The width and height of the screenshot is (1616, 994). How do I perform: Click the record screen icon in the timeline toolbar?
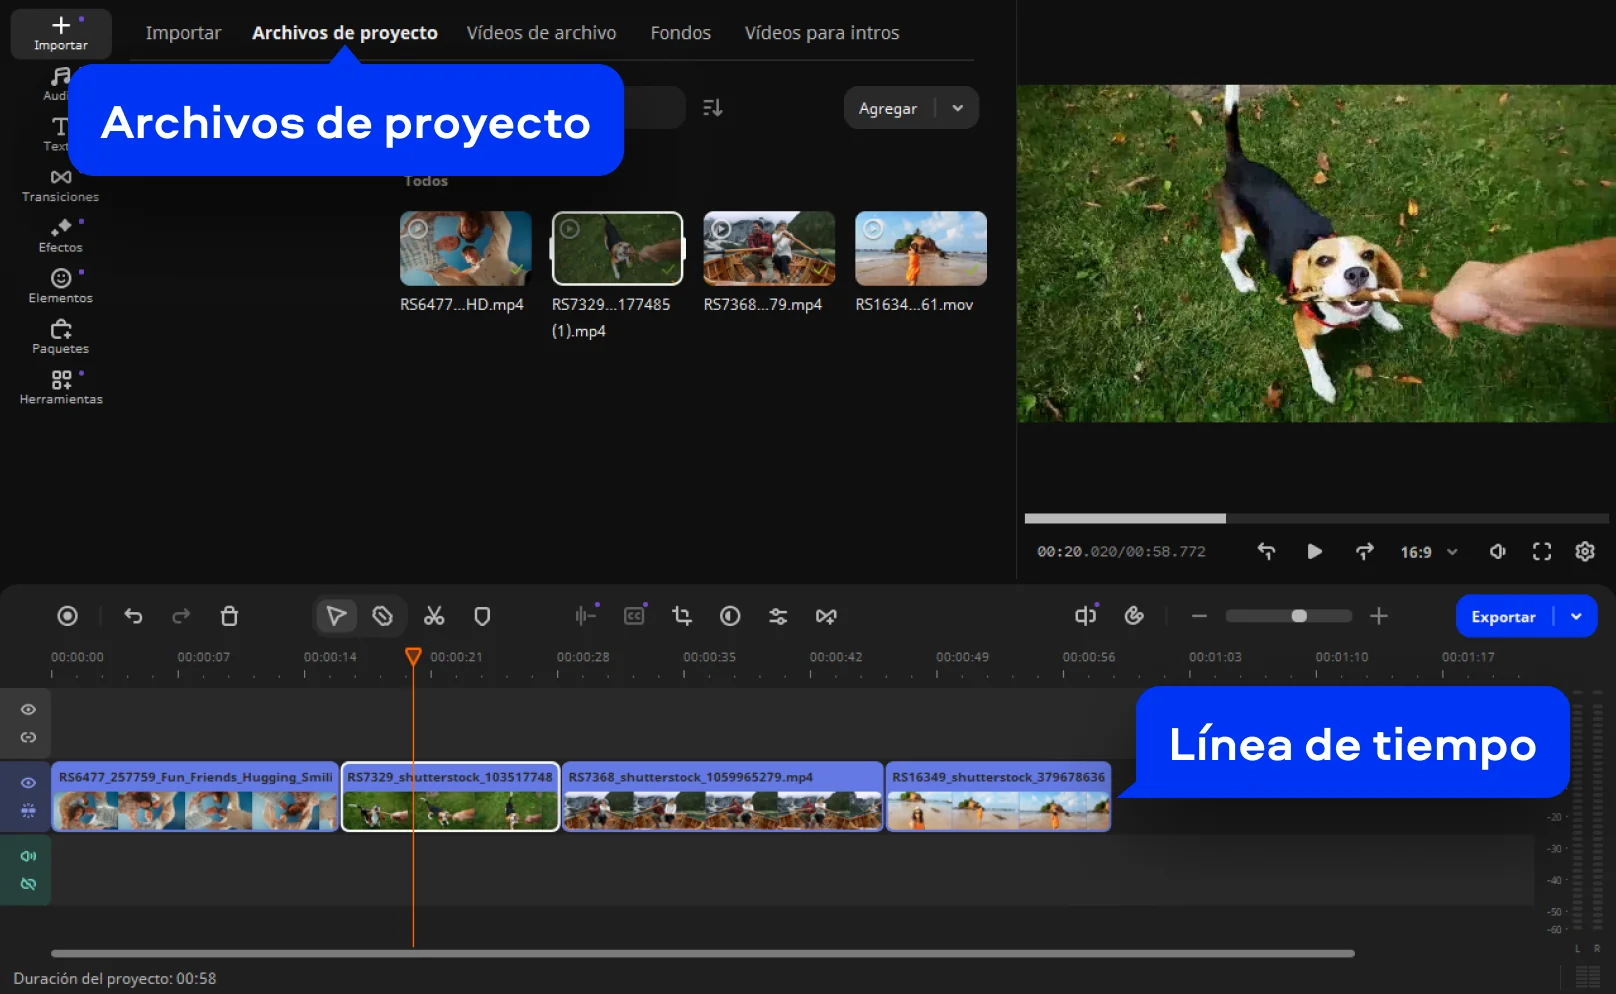(67, 616)
